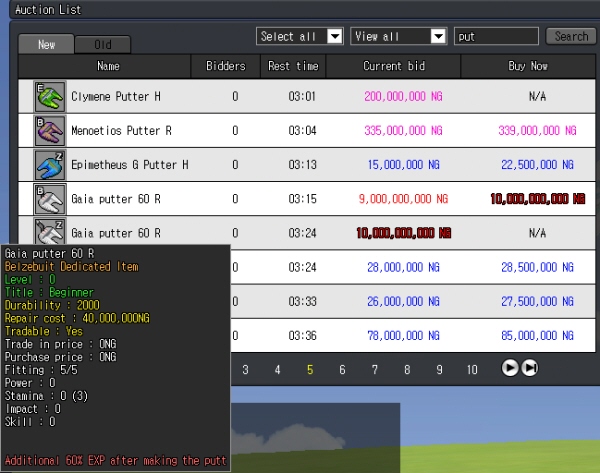This screenshot has height=473, width=600.
Task: Go to page 6
Action: (x=342, y=370)
